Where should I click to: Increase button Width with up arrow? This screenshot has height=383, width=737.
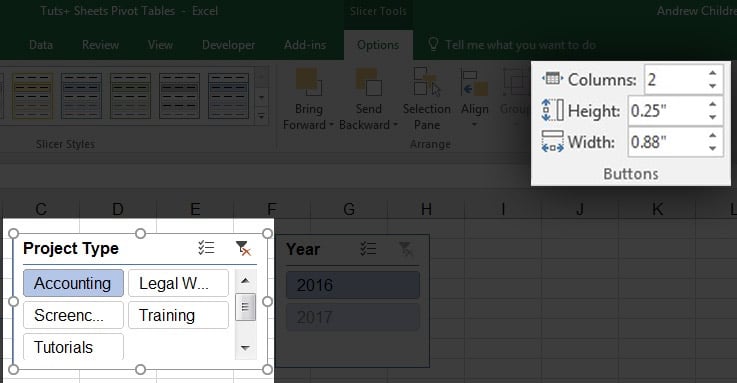[x=713, y=135]
